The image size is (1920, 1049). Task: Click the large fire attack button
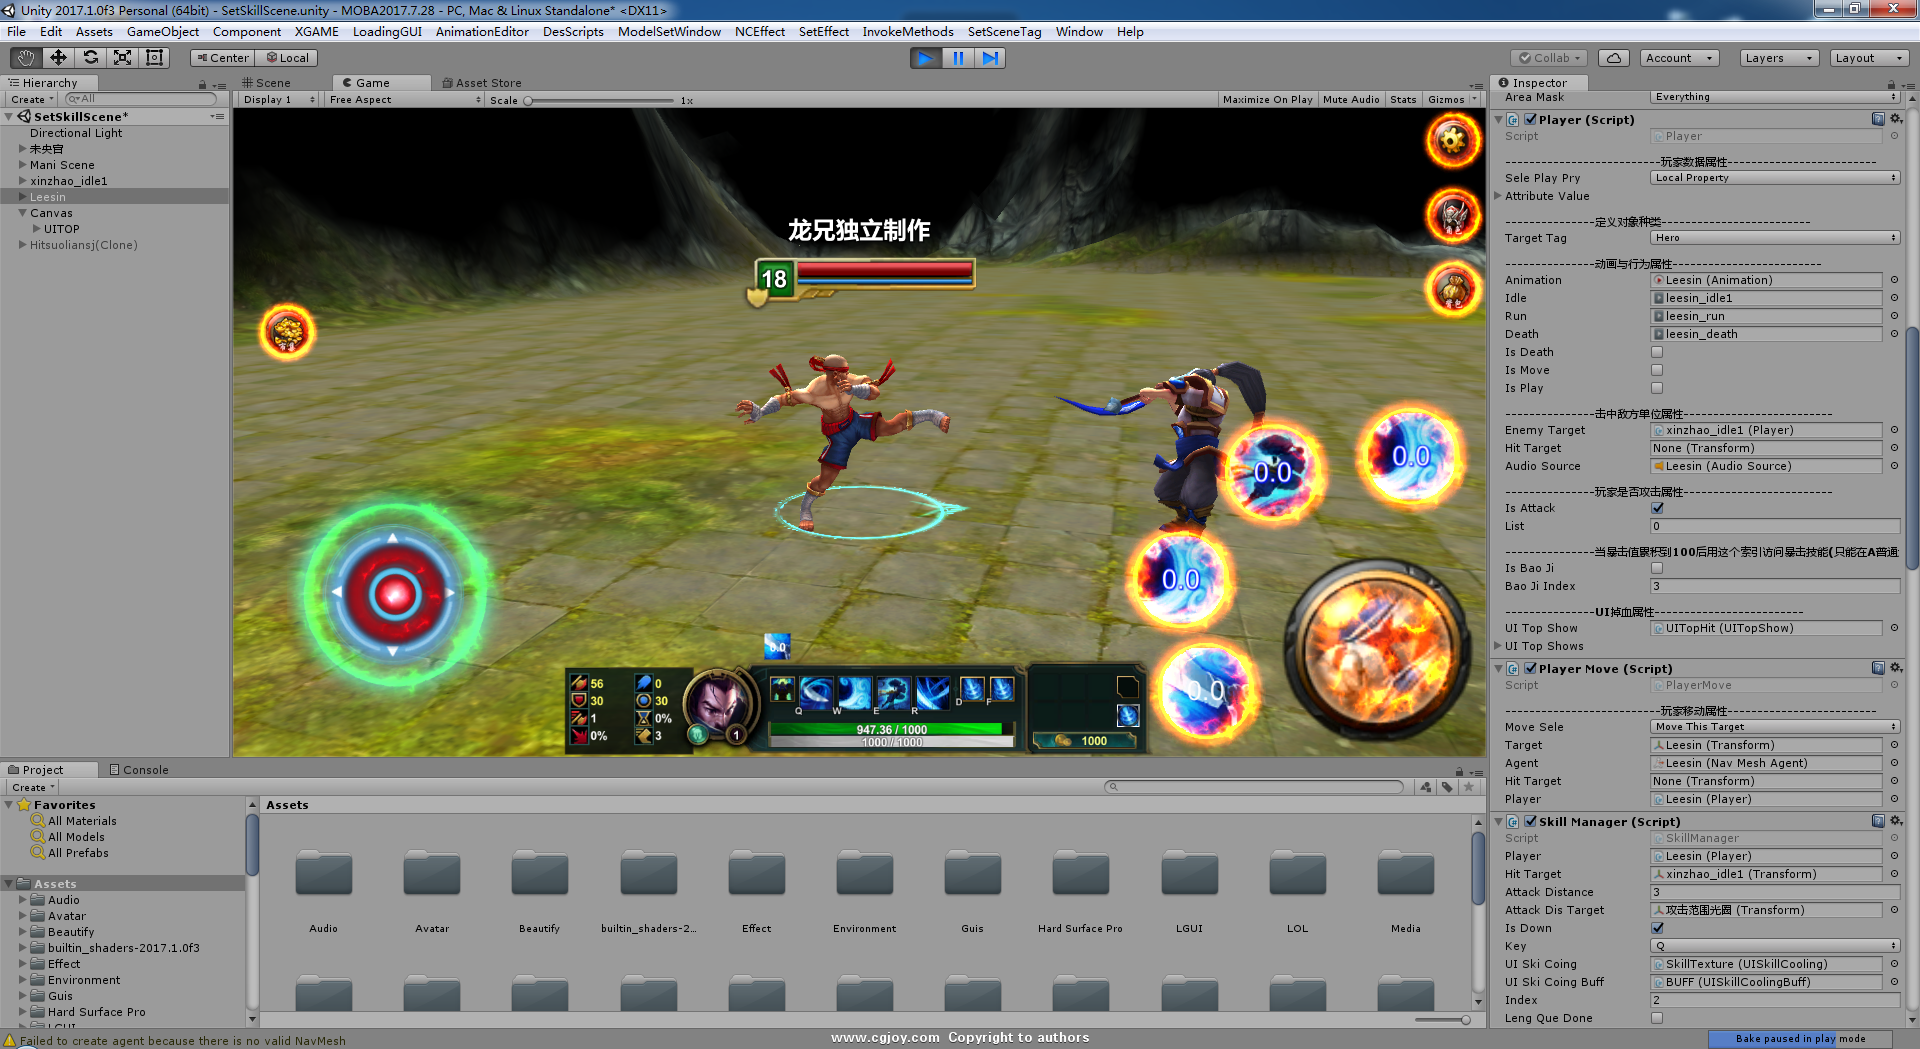click(x=1376, y=650)
